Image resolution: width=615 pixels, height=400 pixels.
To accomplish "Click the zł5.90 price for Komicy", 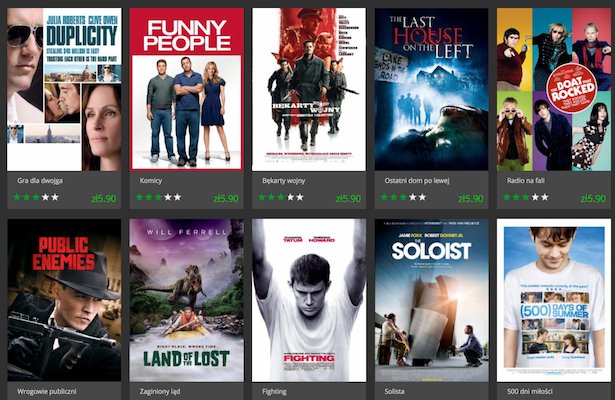I will tap(226, 198).
